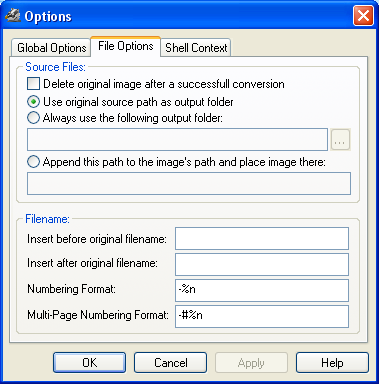Click the Multi-Page Numbering Format field
Viewport: 379px width, 384px height.
(x=262, y=316)
